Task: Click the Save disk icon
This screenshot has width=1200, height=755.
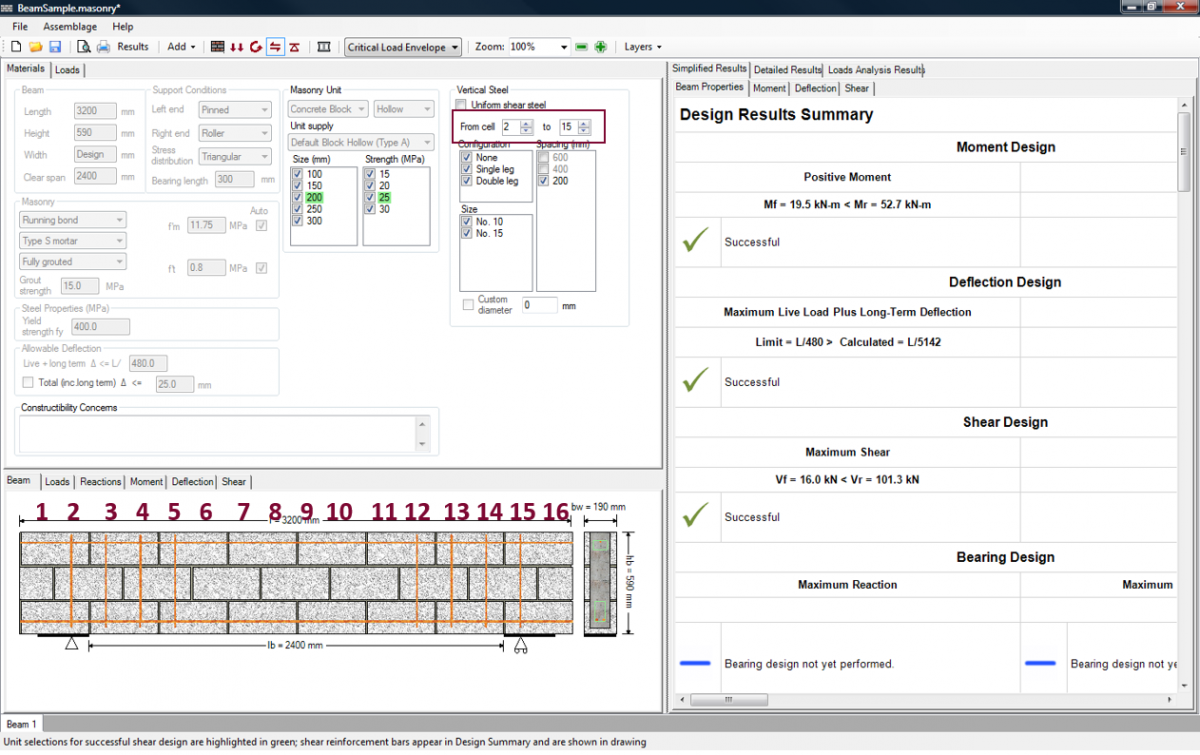Action: [54, 47]
